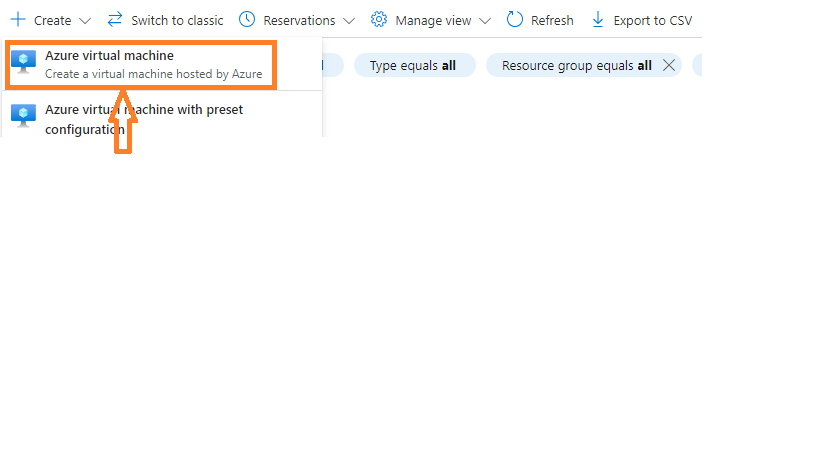Click the Create label in the toolbar

tap(52, 20)
